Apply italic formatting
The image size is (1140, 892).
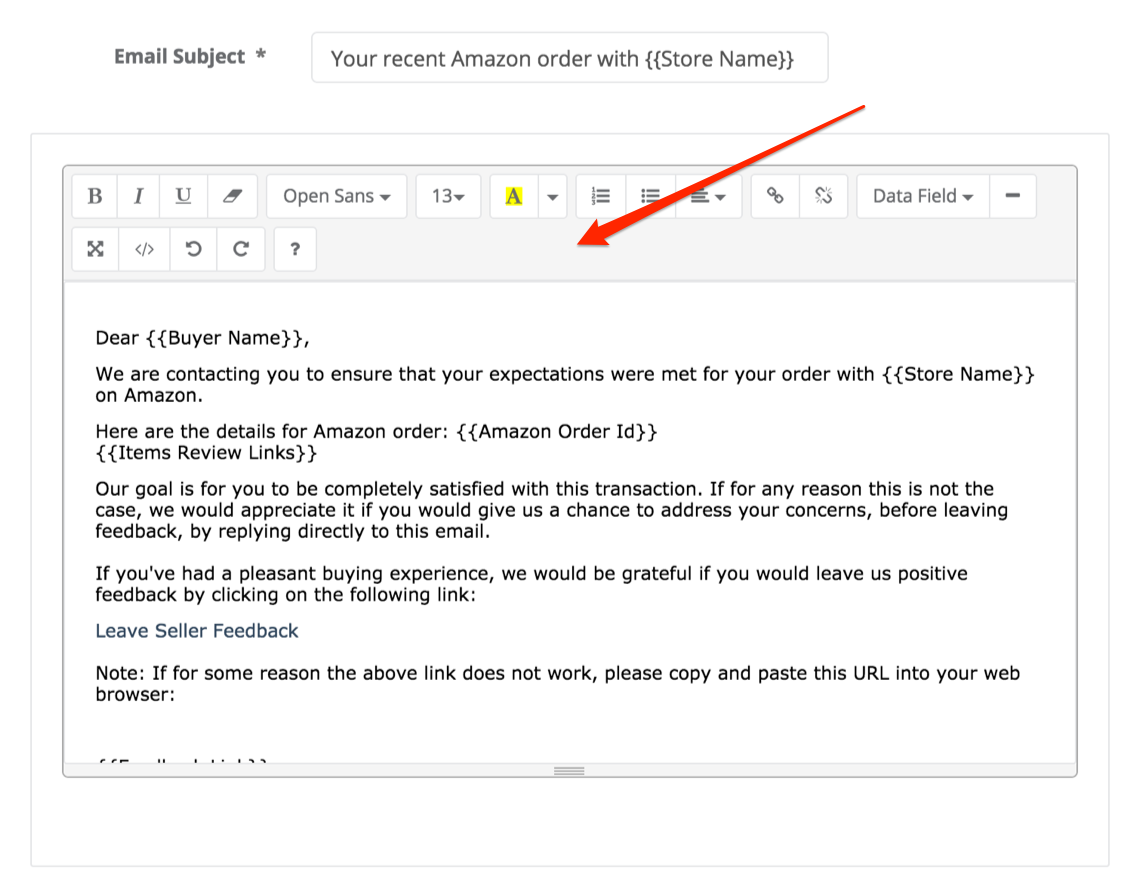tap(138, 196)
